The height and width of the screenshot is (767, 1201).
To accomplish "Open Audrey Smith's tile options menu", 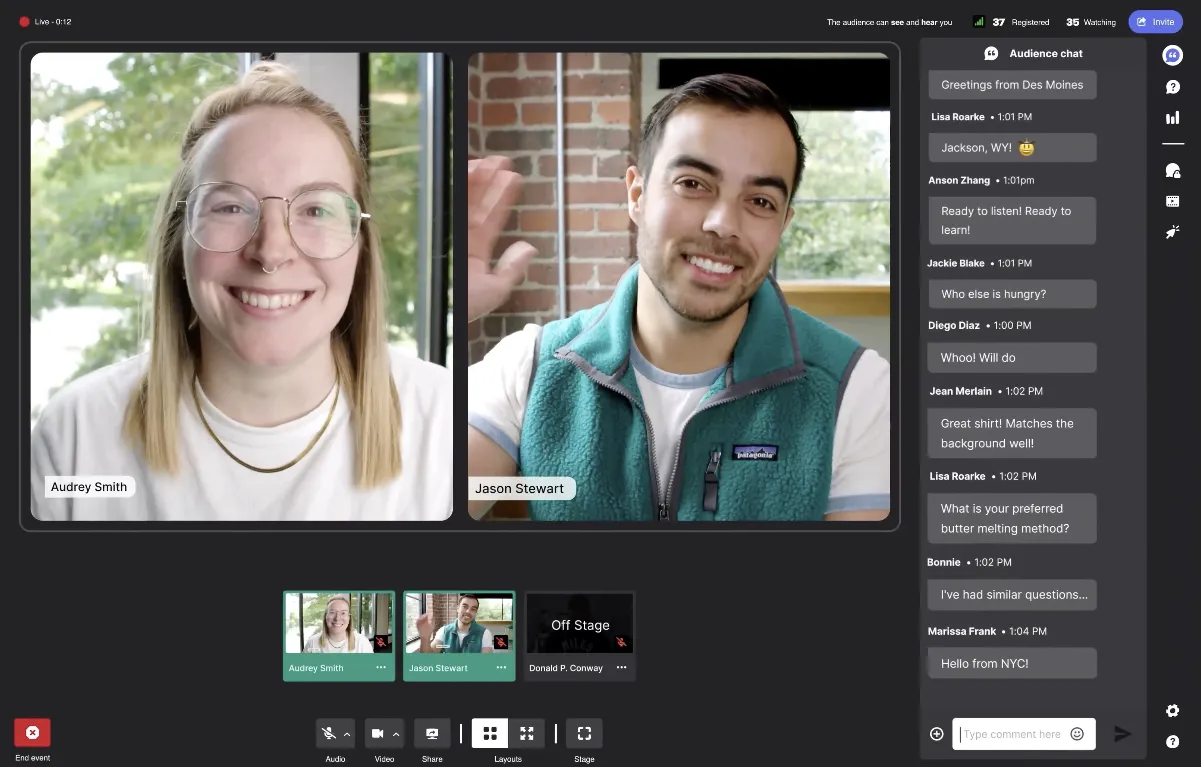I will click(x=381, y=668).
